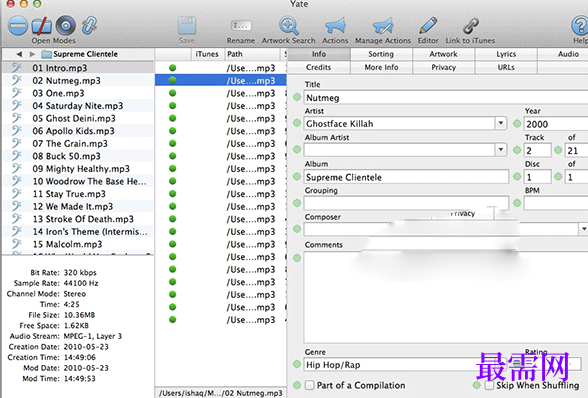Click the Track number field showing 2
Image resolution: width=588 pixels, height=398 pixels.
click(537, 150)
